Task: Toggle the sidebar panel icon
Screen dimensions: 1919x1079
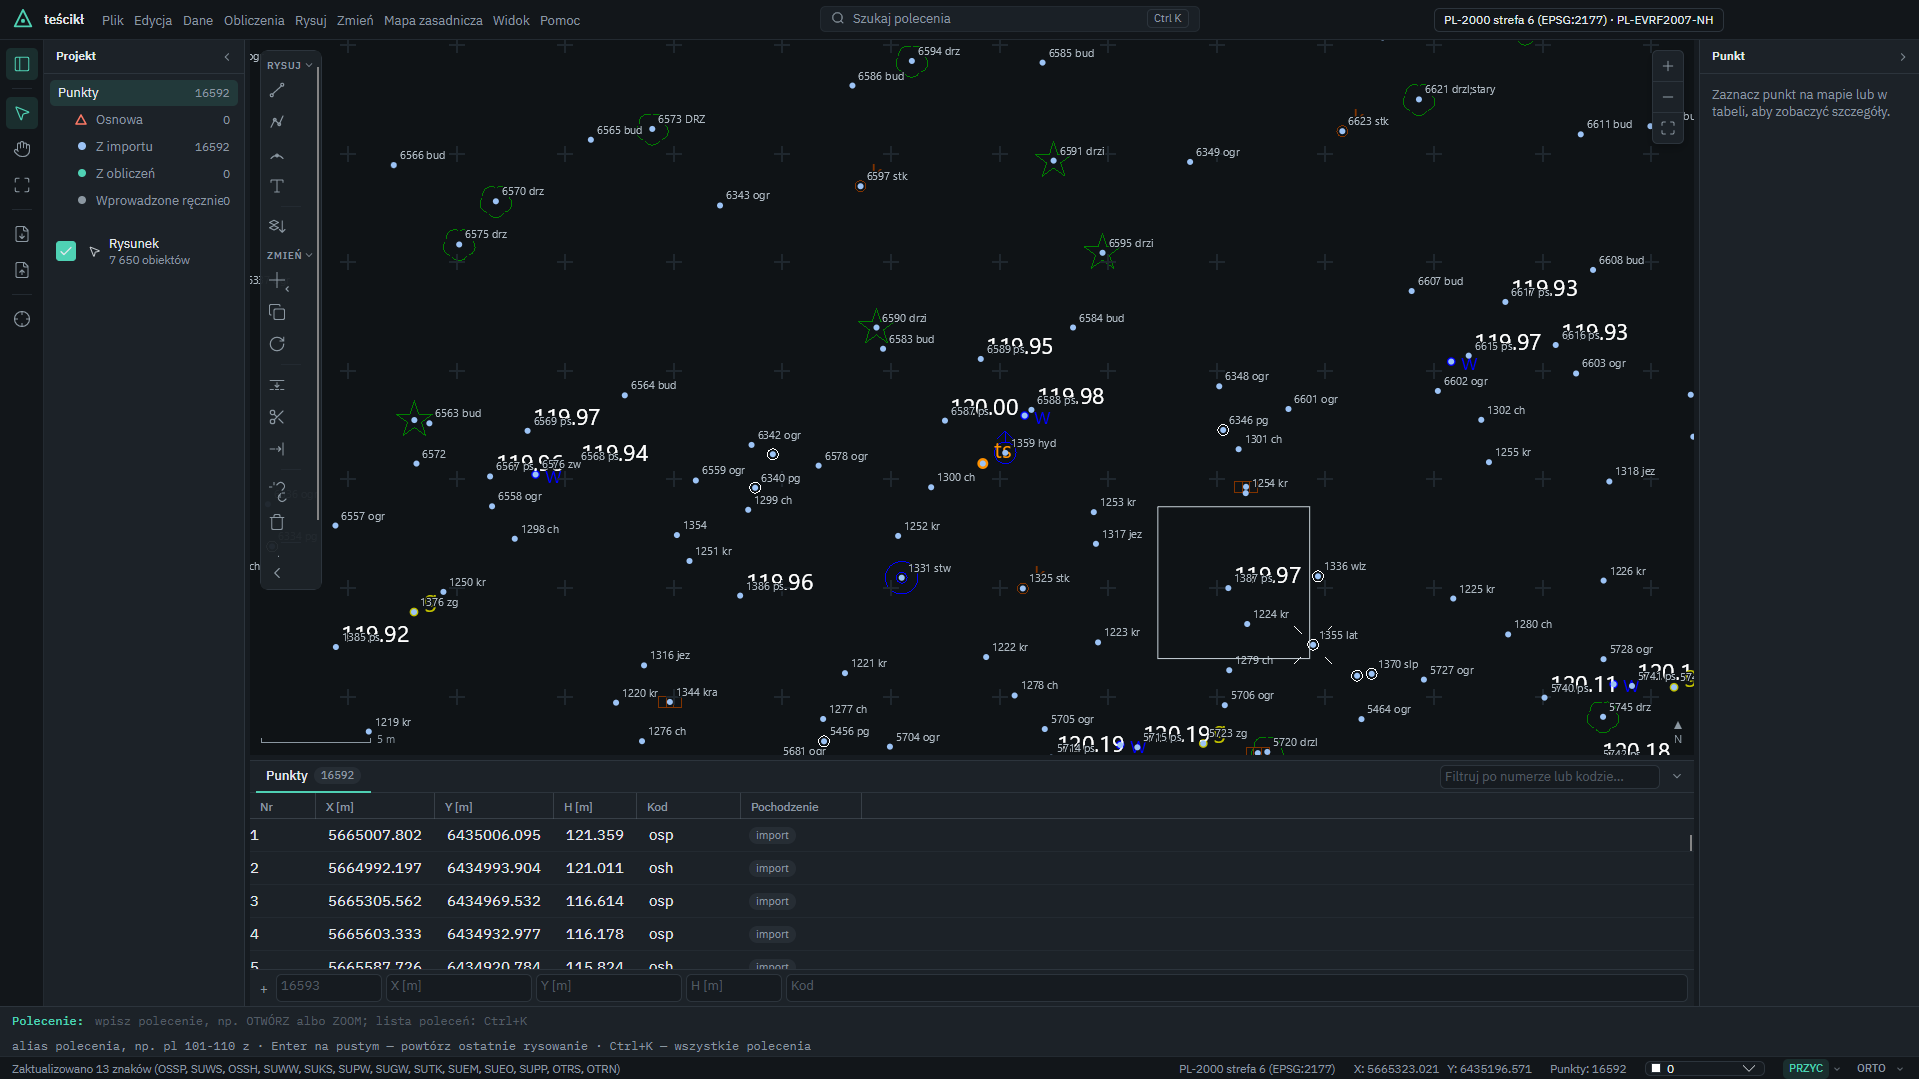Action: (22, 64)
